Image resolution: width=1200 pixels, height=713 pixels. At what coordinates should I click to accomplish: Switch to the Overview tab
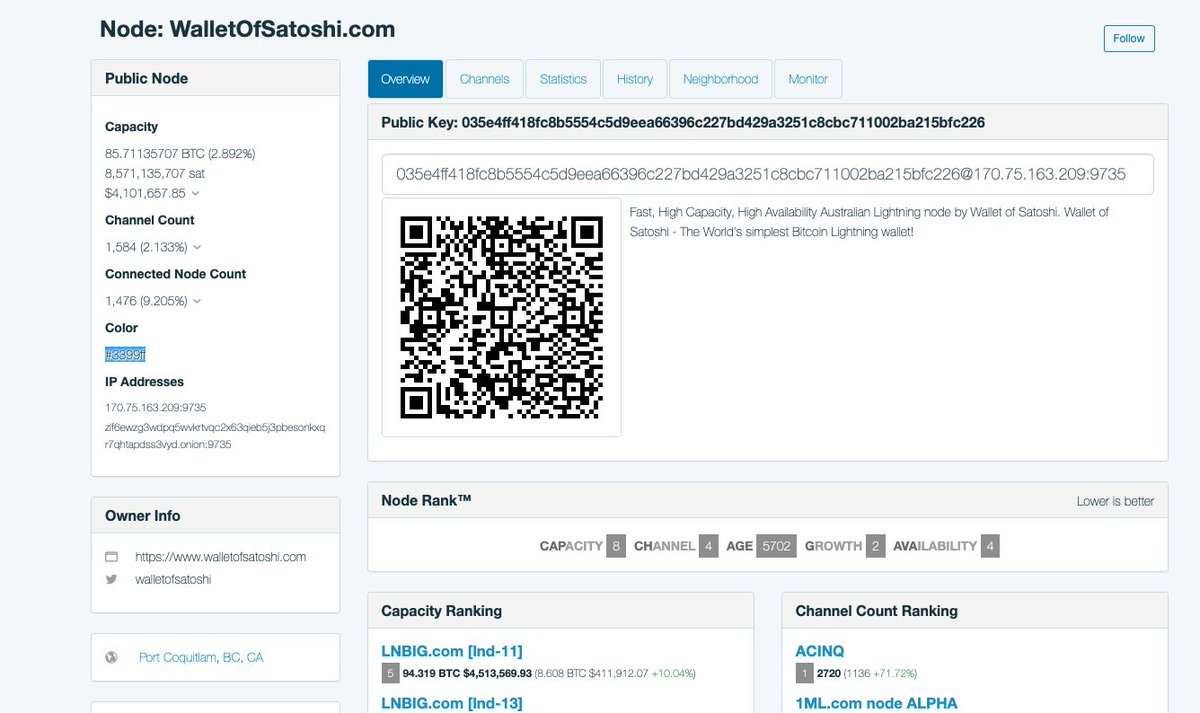tap(405, 79)
